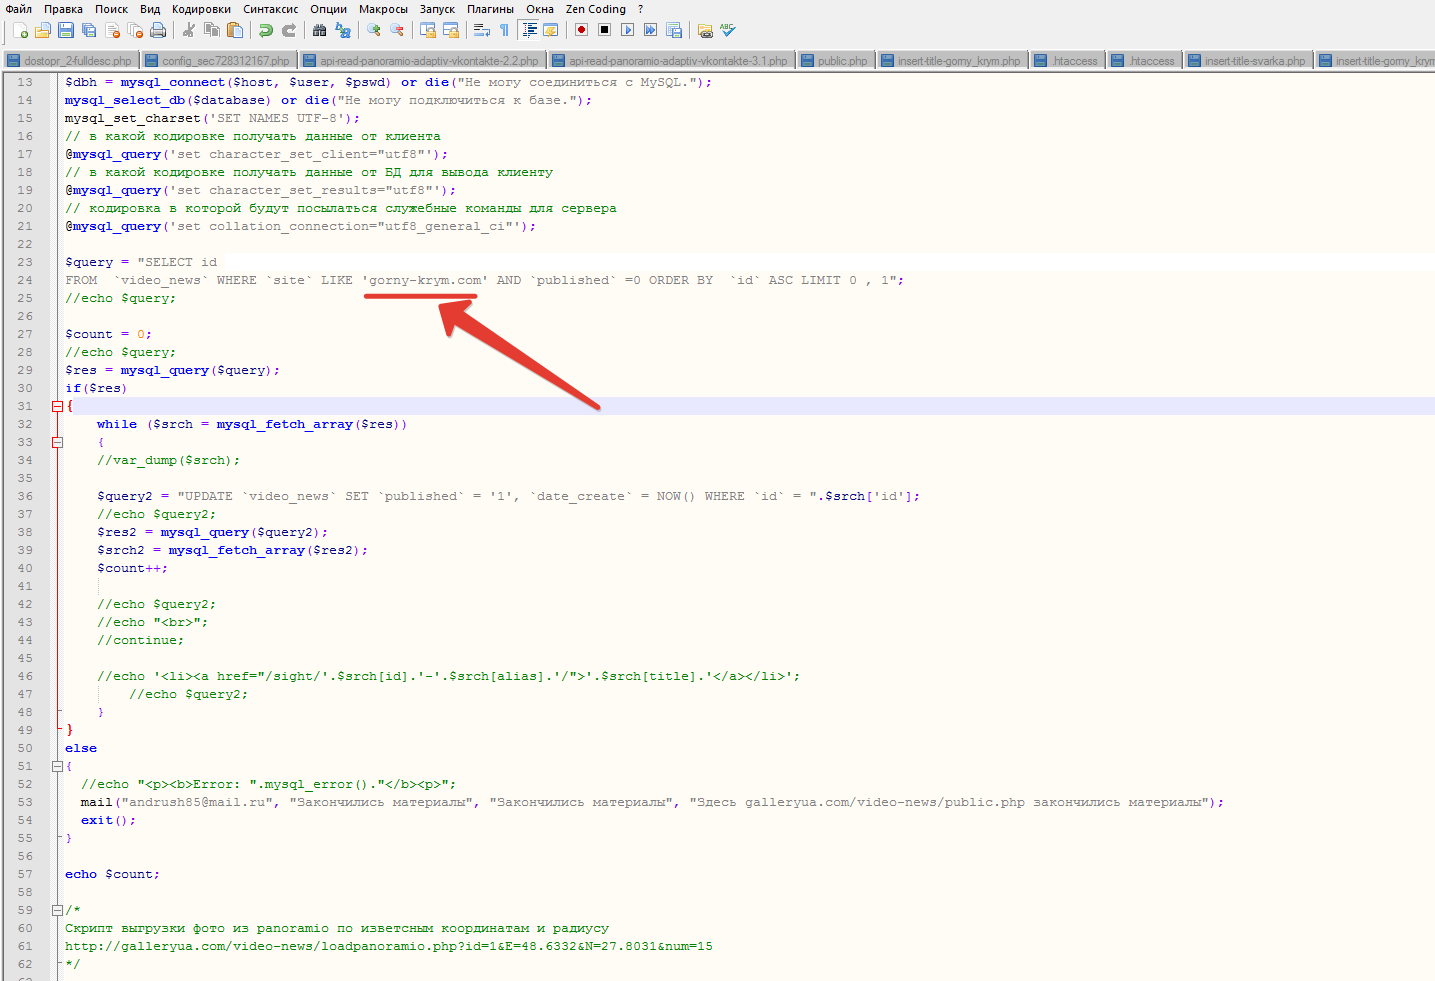
Task: Switch to api-read-panoramio-adaptiv-vkontakte-3.1.php tab
Action: [x=670, y=60]
